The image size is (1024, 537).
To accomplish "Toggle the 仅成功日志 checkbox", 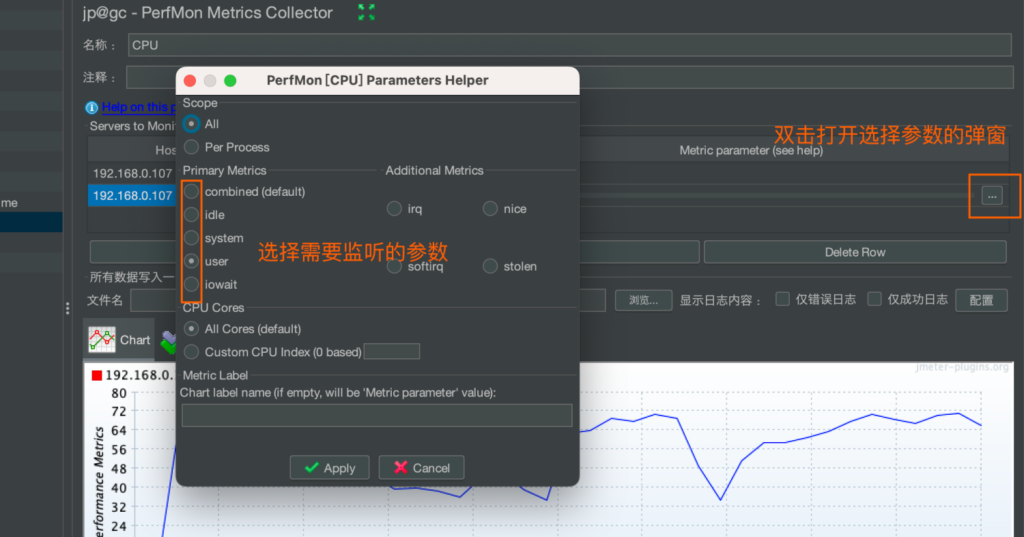I will (874, 299).
